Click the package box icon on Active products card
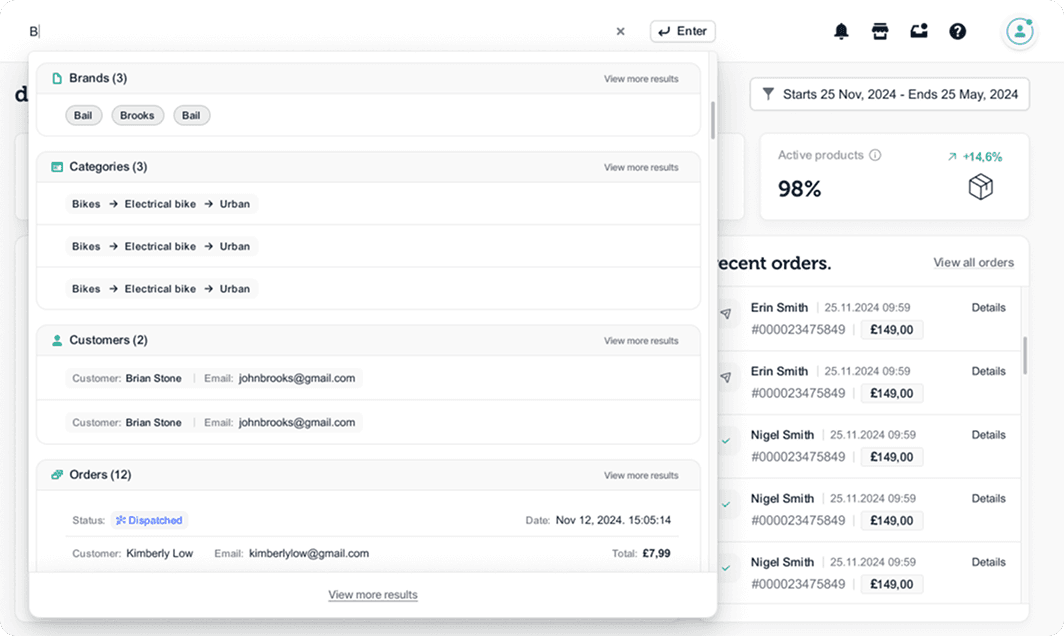 point(980,187)
